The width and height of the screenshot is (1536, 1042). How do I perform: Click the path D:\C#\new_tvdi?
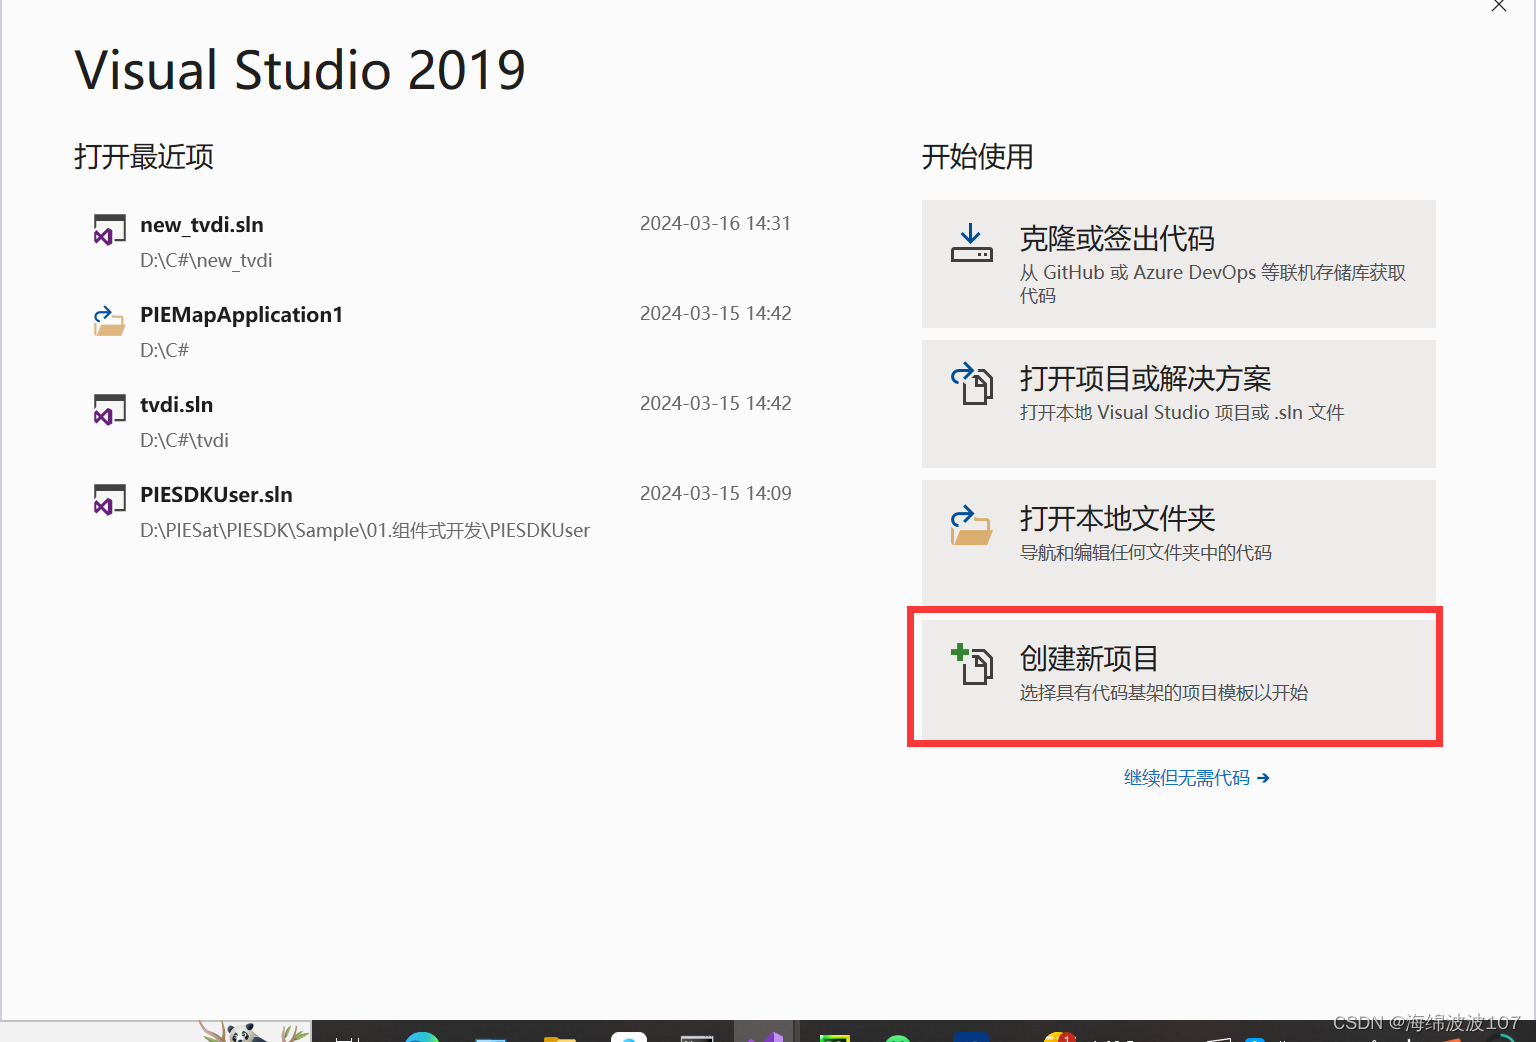(206, 261)
